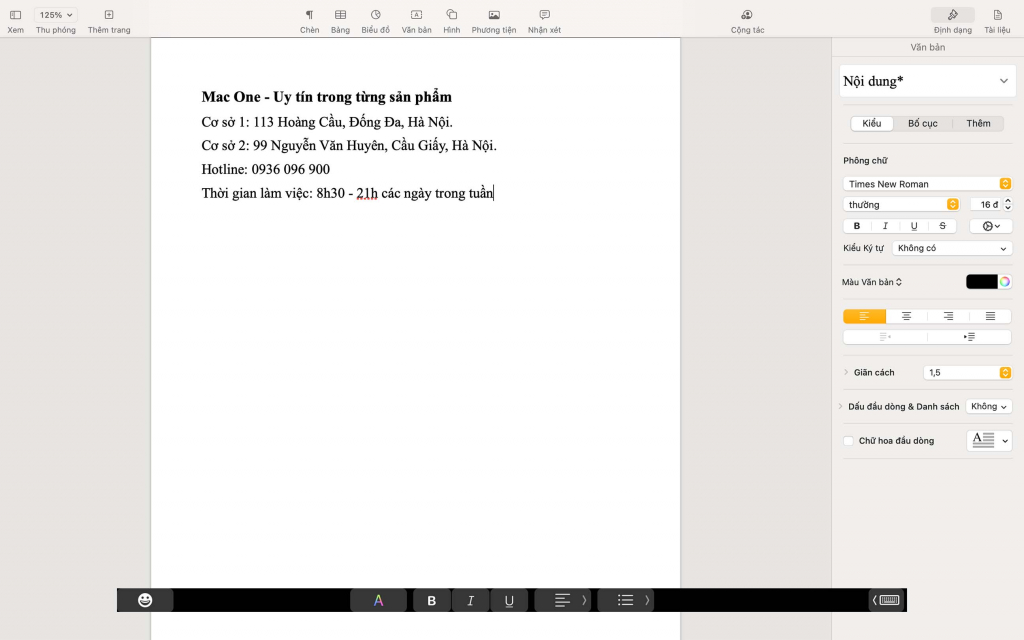Open Times New Roman font dropdown
Screen dimensions: 1024x640
point(927,184)
